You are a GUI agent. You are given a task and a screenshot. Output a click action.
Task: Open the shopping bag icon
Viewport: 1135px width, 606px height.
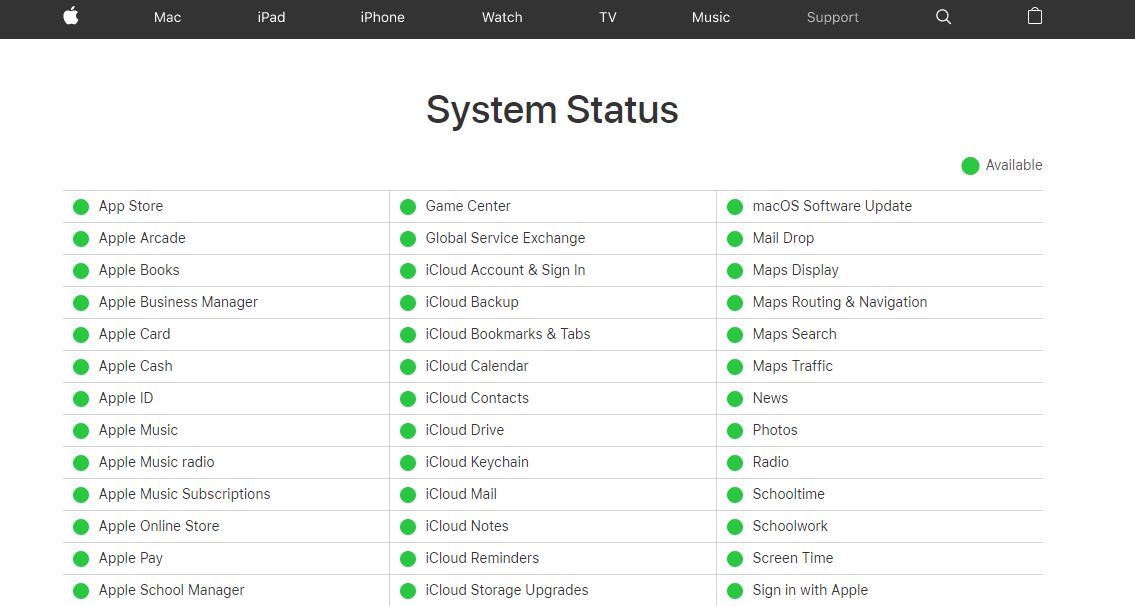point(1035,16)
